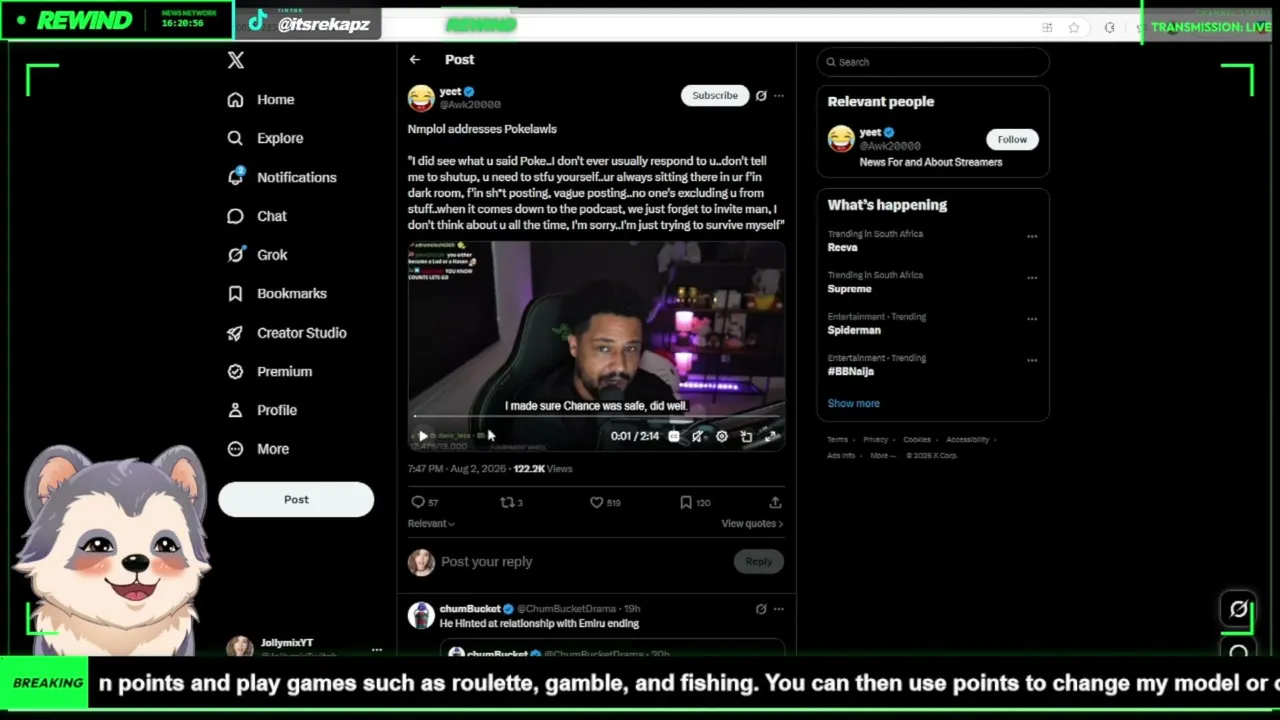Click Show more under What's happening
Image resolution: width=1280 pixels, height=720 pixels.
853,403
